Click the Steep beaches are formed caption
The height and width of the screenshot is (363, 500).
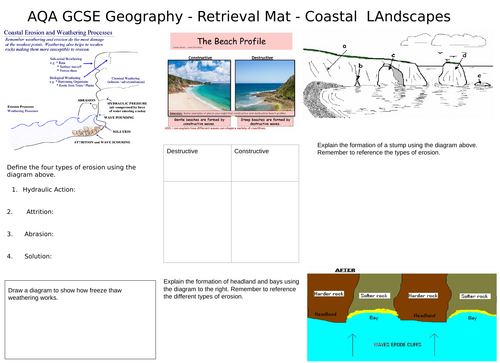[x=265, y=121]
